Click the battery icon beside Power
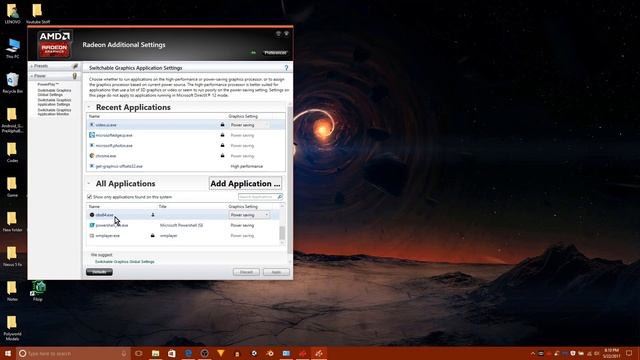 pyautogui.click(x=75, y=76)
